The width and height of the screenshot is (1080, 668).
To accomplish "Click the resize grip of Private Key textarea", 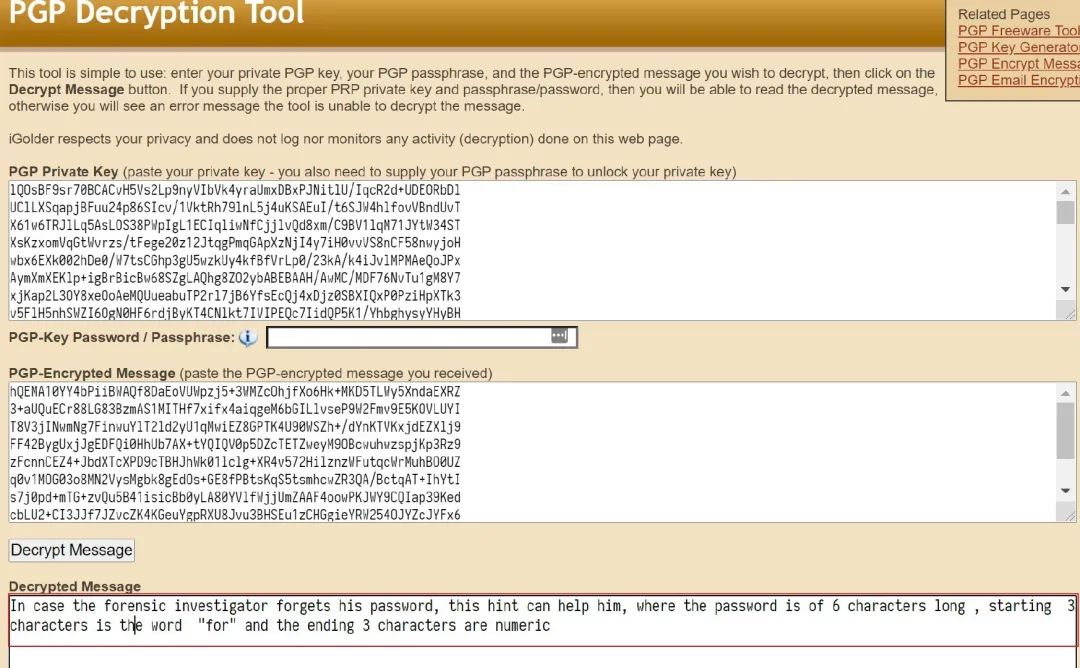I will click(x=1069, y=314).
